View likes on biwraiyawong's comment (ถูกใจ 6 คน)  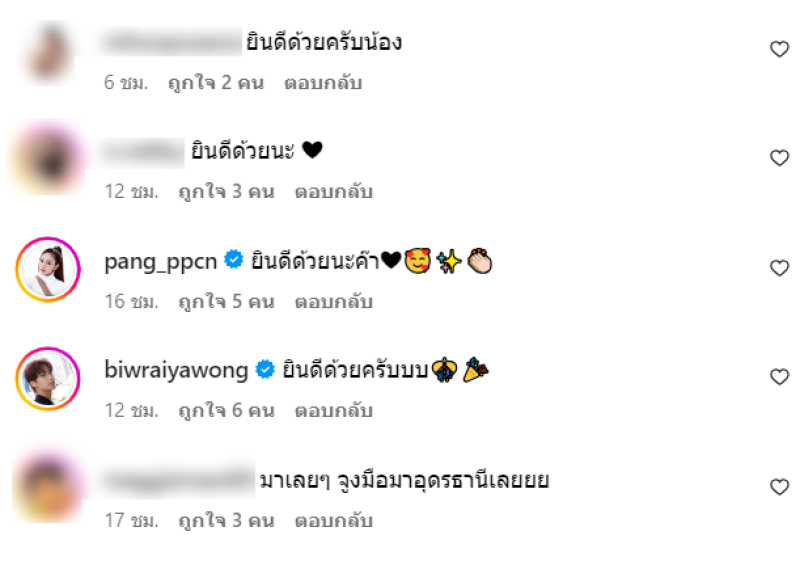pos(227,411)
